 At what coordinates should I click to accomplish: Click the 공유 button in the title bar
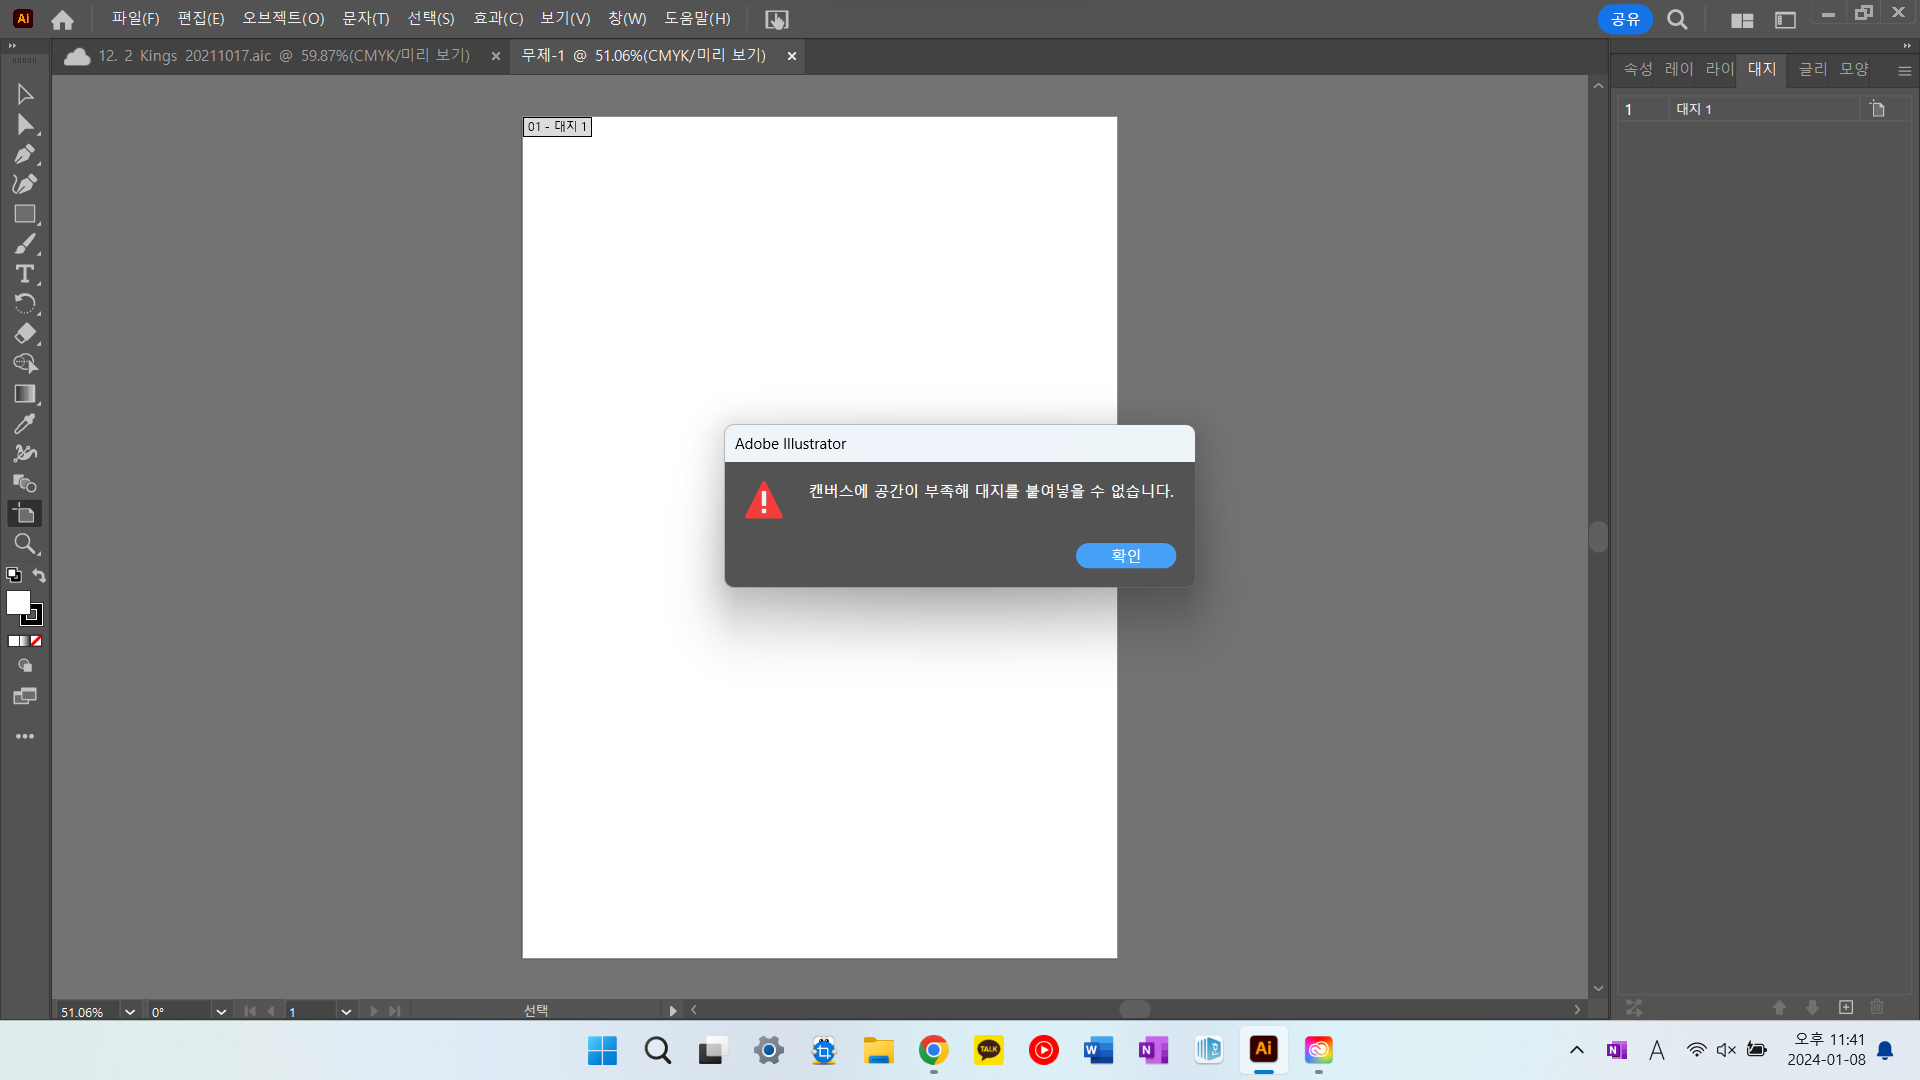coord(1624,18)
